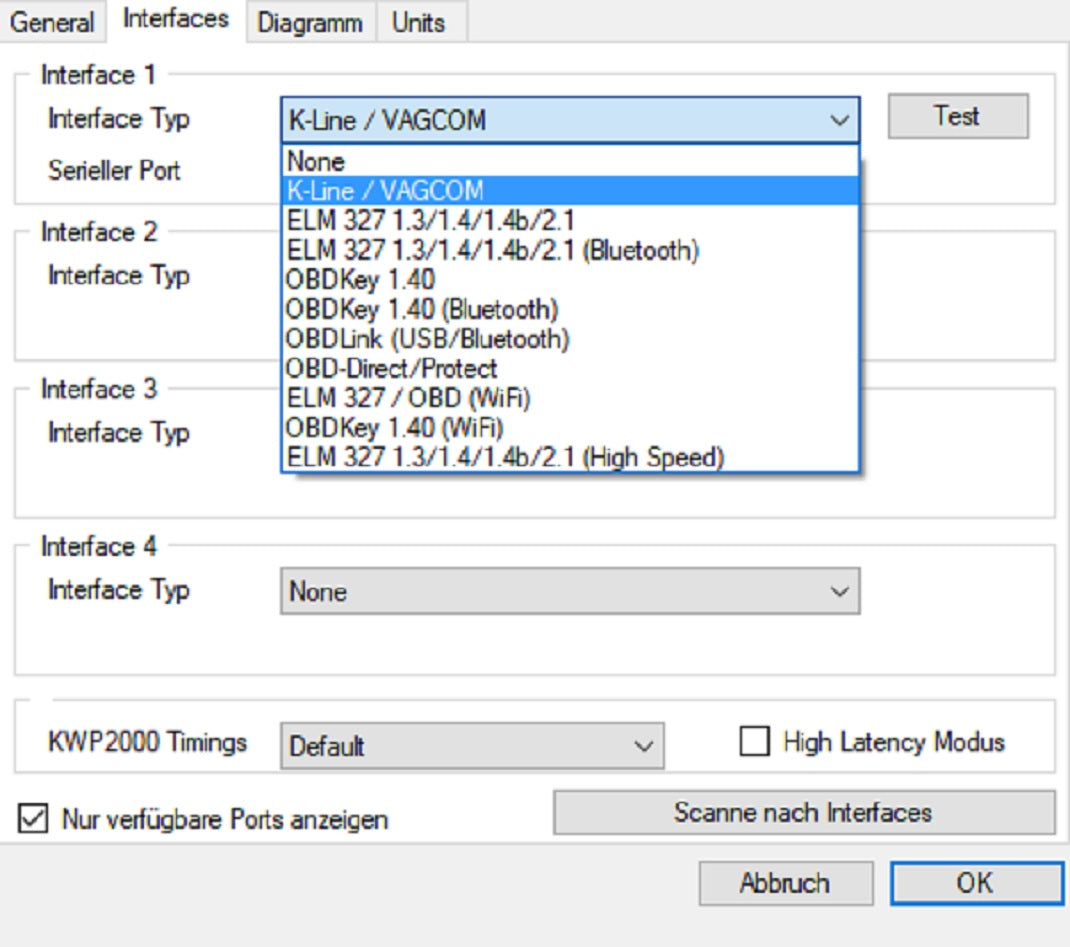This screenshot has height=947, width=1070.
Task: Open the Interface 4 Typ dropdown
Action: point(569,592)
